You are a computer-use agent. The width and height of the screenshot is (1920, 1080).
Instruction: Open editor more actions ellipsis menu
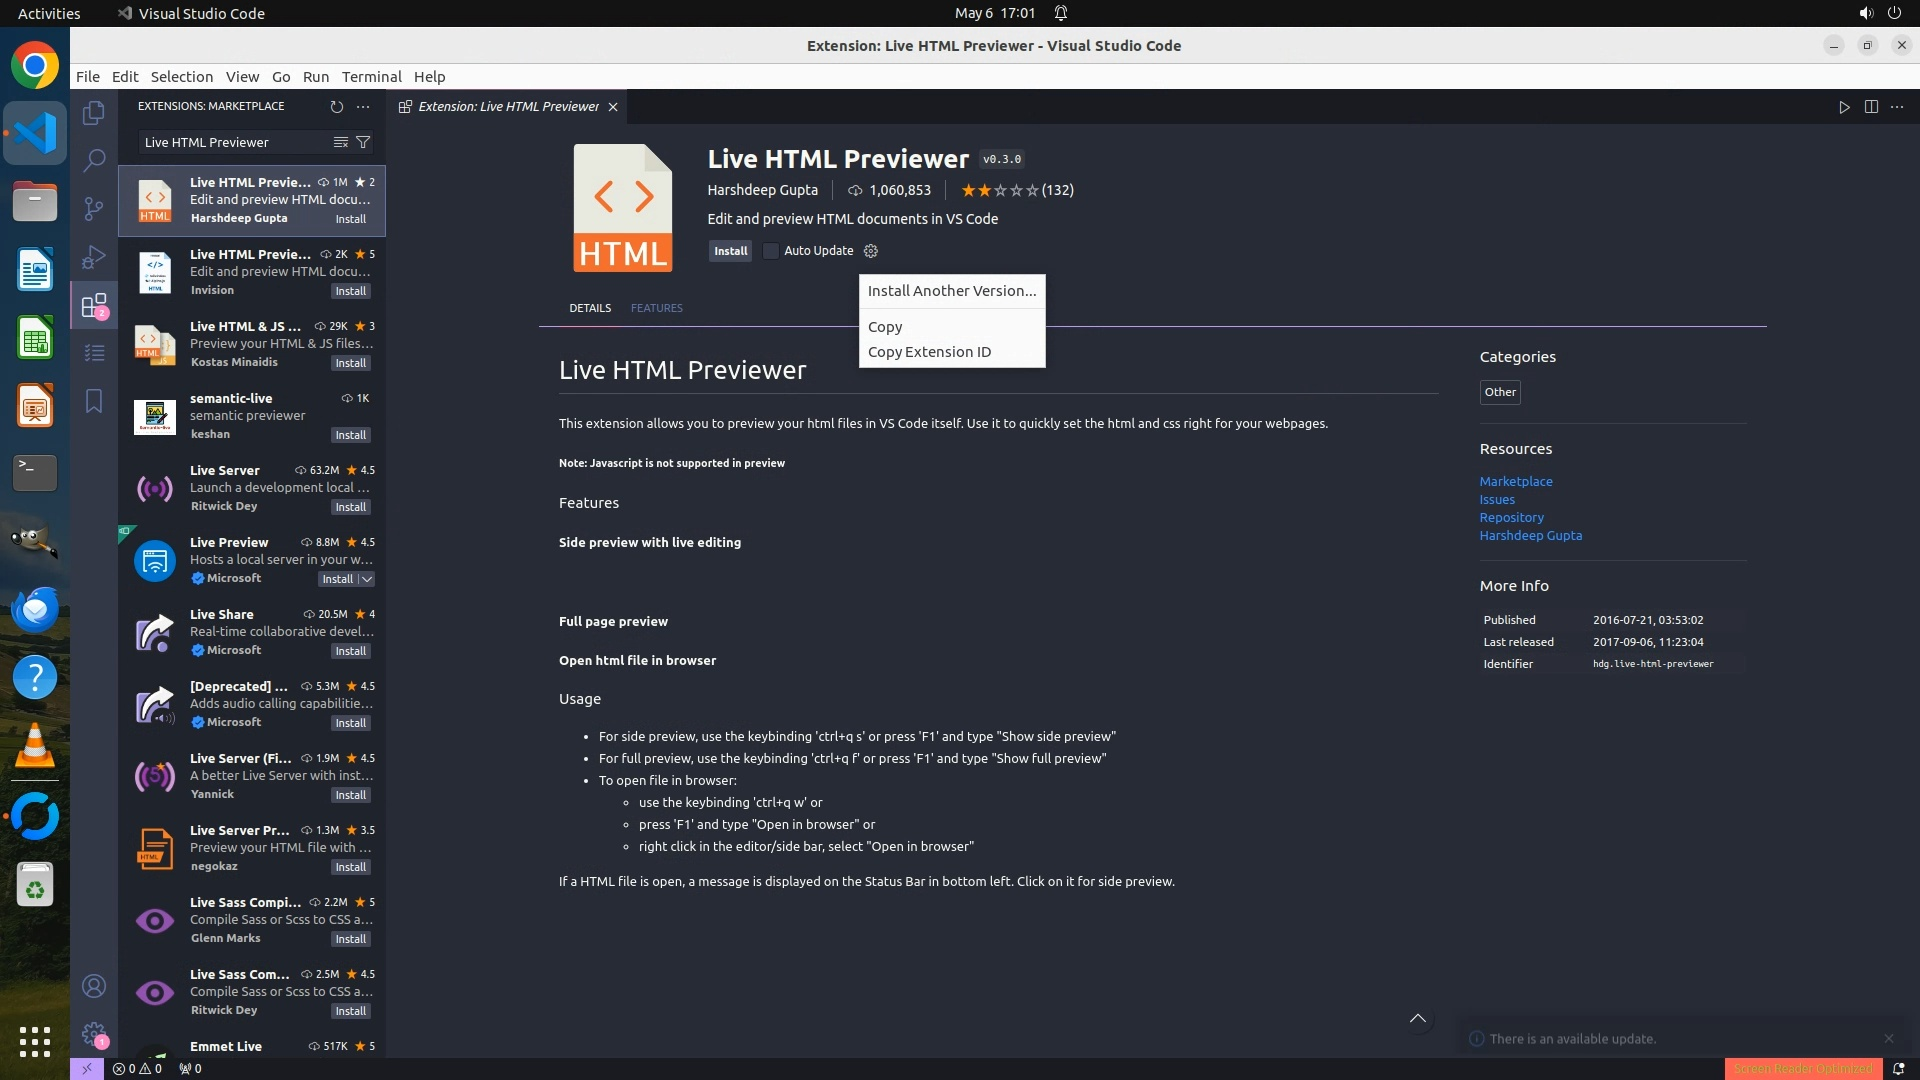tap(1897, 107)
